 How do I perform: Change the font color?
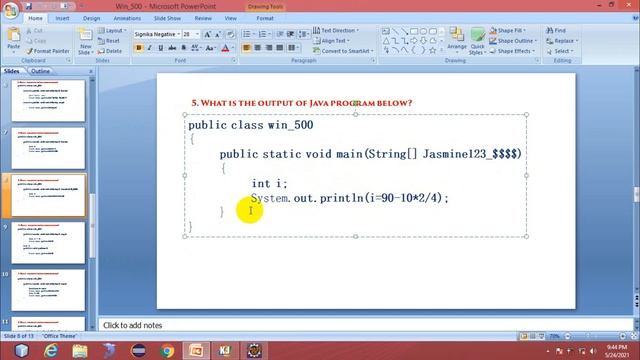pos(225,48)
